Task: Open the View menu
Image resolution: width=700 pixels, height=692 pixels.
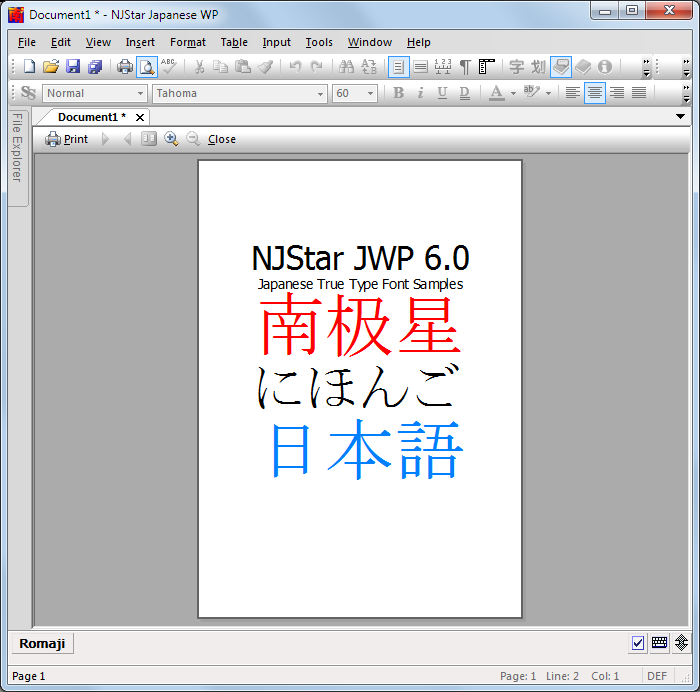Action: (98, 42)
